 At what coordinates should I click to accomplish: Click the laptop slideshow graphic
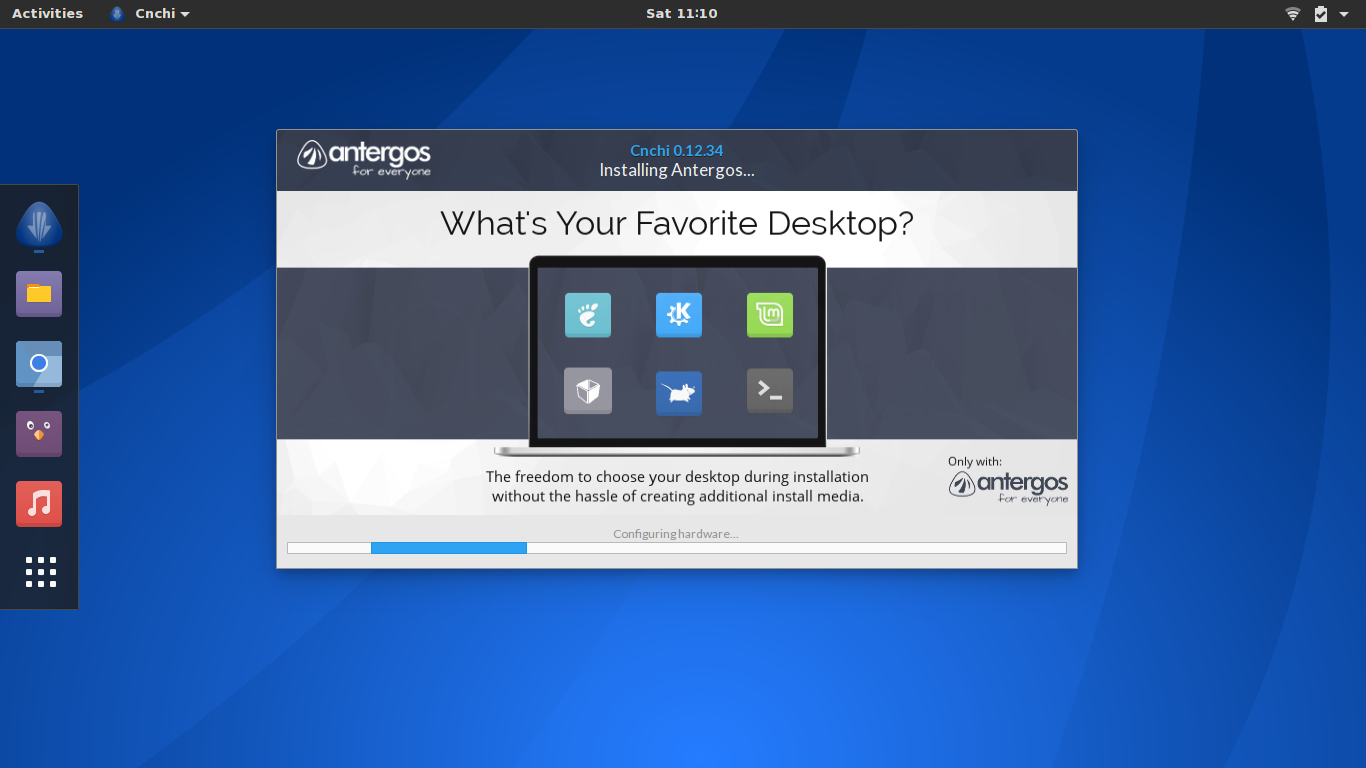pos(677,352)
